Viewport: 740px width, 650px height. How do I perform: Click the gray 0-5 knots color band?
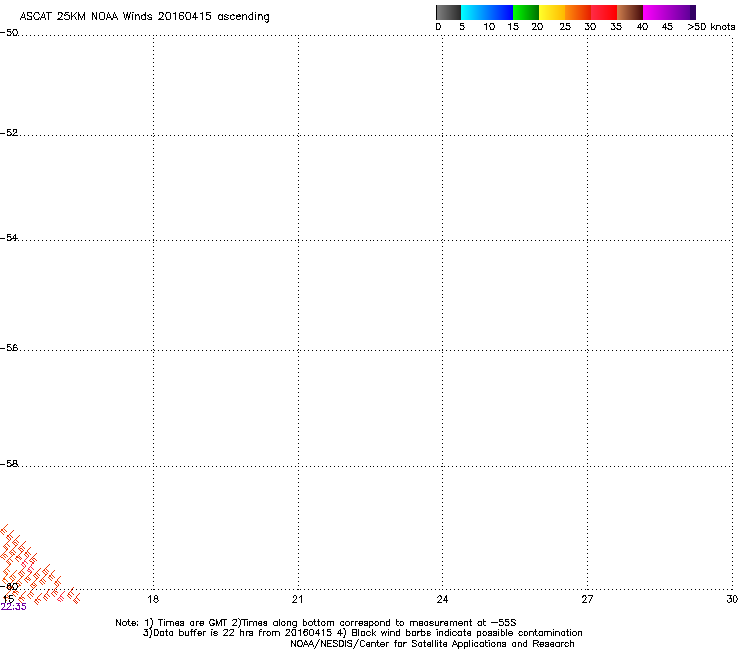(448, 12)
